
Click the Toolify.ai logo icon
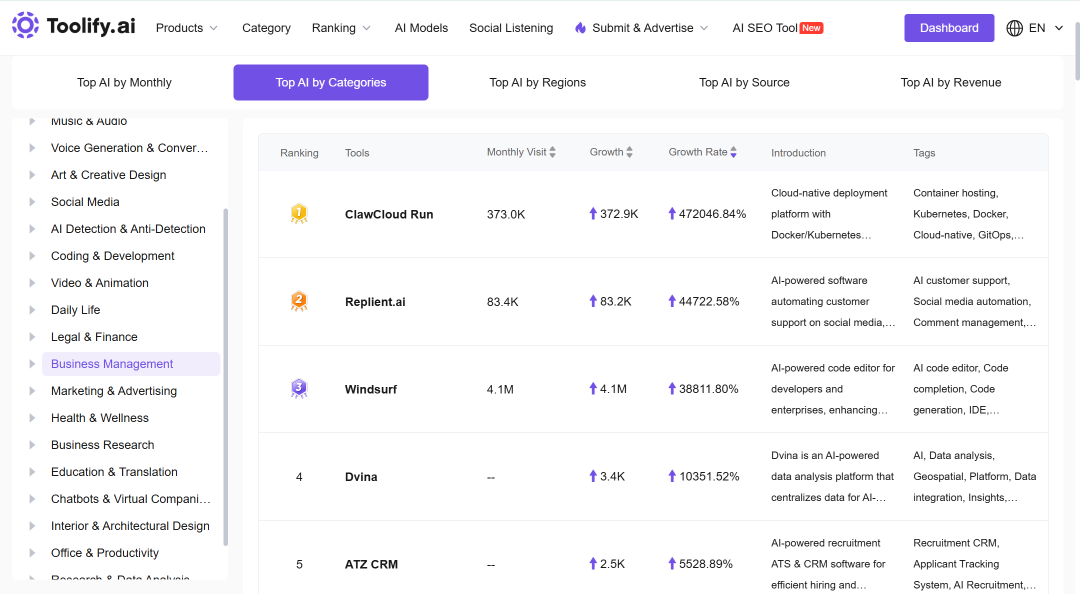25,25
